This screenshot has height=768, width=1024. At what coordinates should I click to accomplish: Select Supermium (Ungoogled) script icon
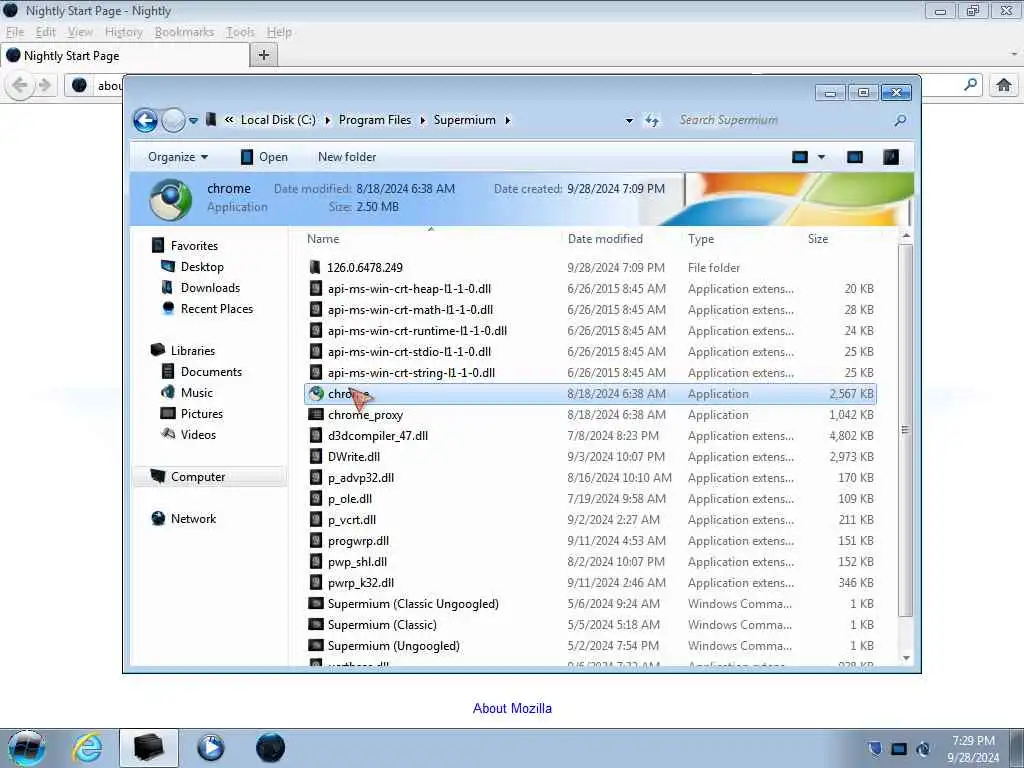pos(316,645)
